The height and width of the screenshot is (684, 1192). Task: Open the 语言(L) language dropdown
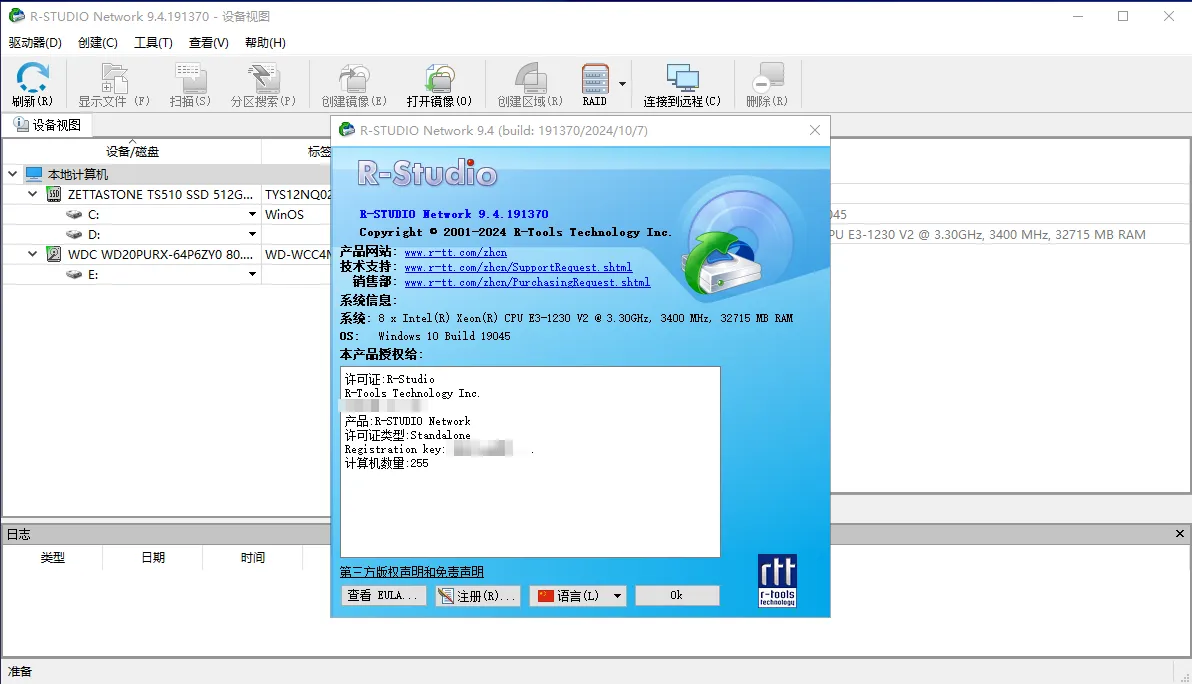(x=578, y=595)
